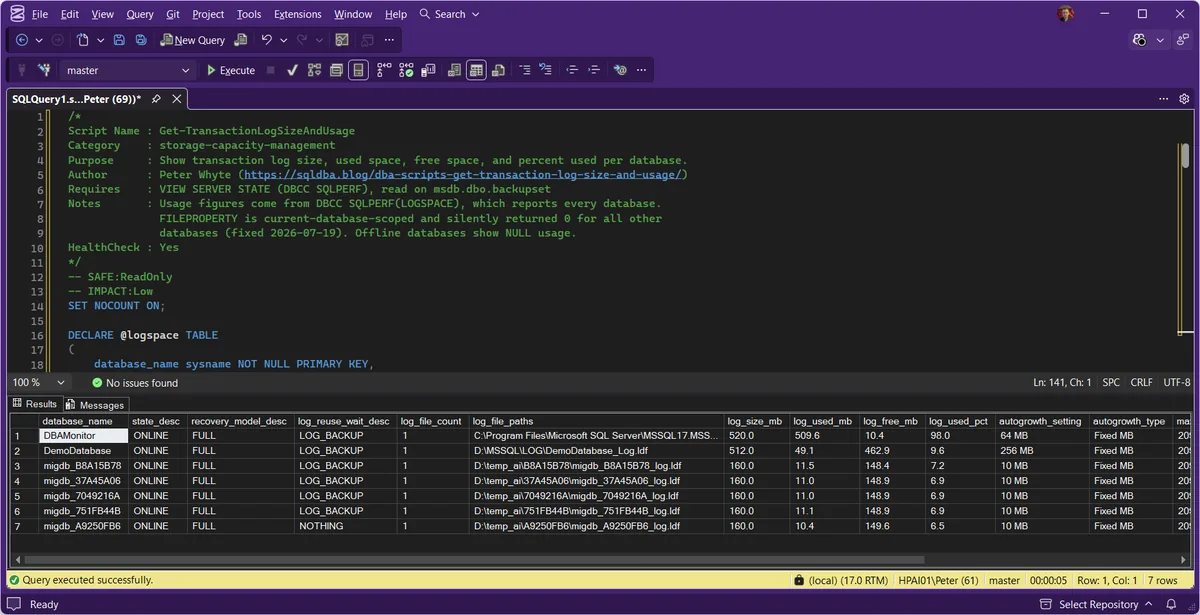1200x615 pixels.
Task: Toggle the IntelliSense enabled icon
Action: coord(358,70)
